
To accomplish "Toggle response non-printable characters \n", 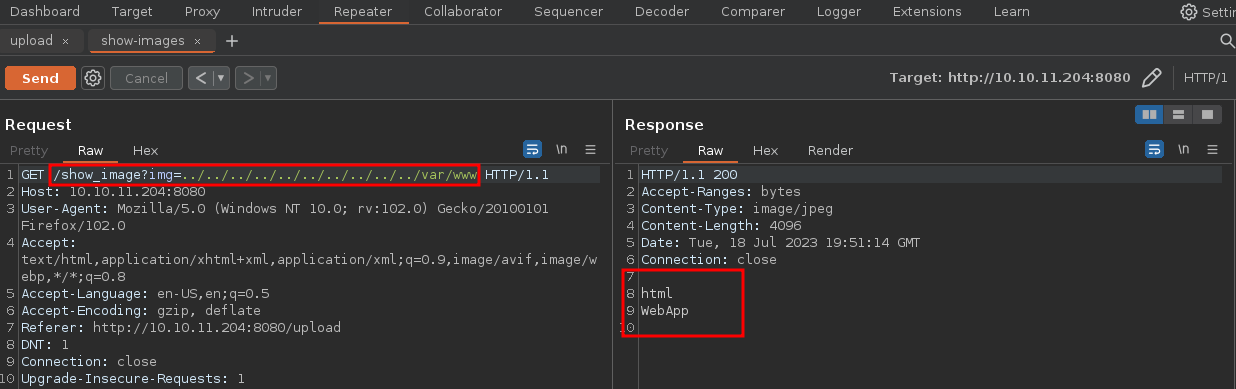I will click(x=1183, y=150).
